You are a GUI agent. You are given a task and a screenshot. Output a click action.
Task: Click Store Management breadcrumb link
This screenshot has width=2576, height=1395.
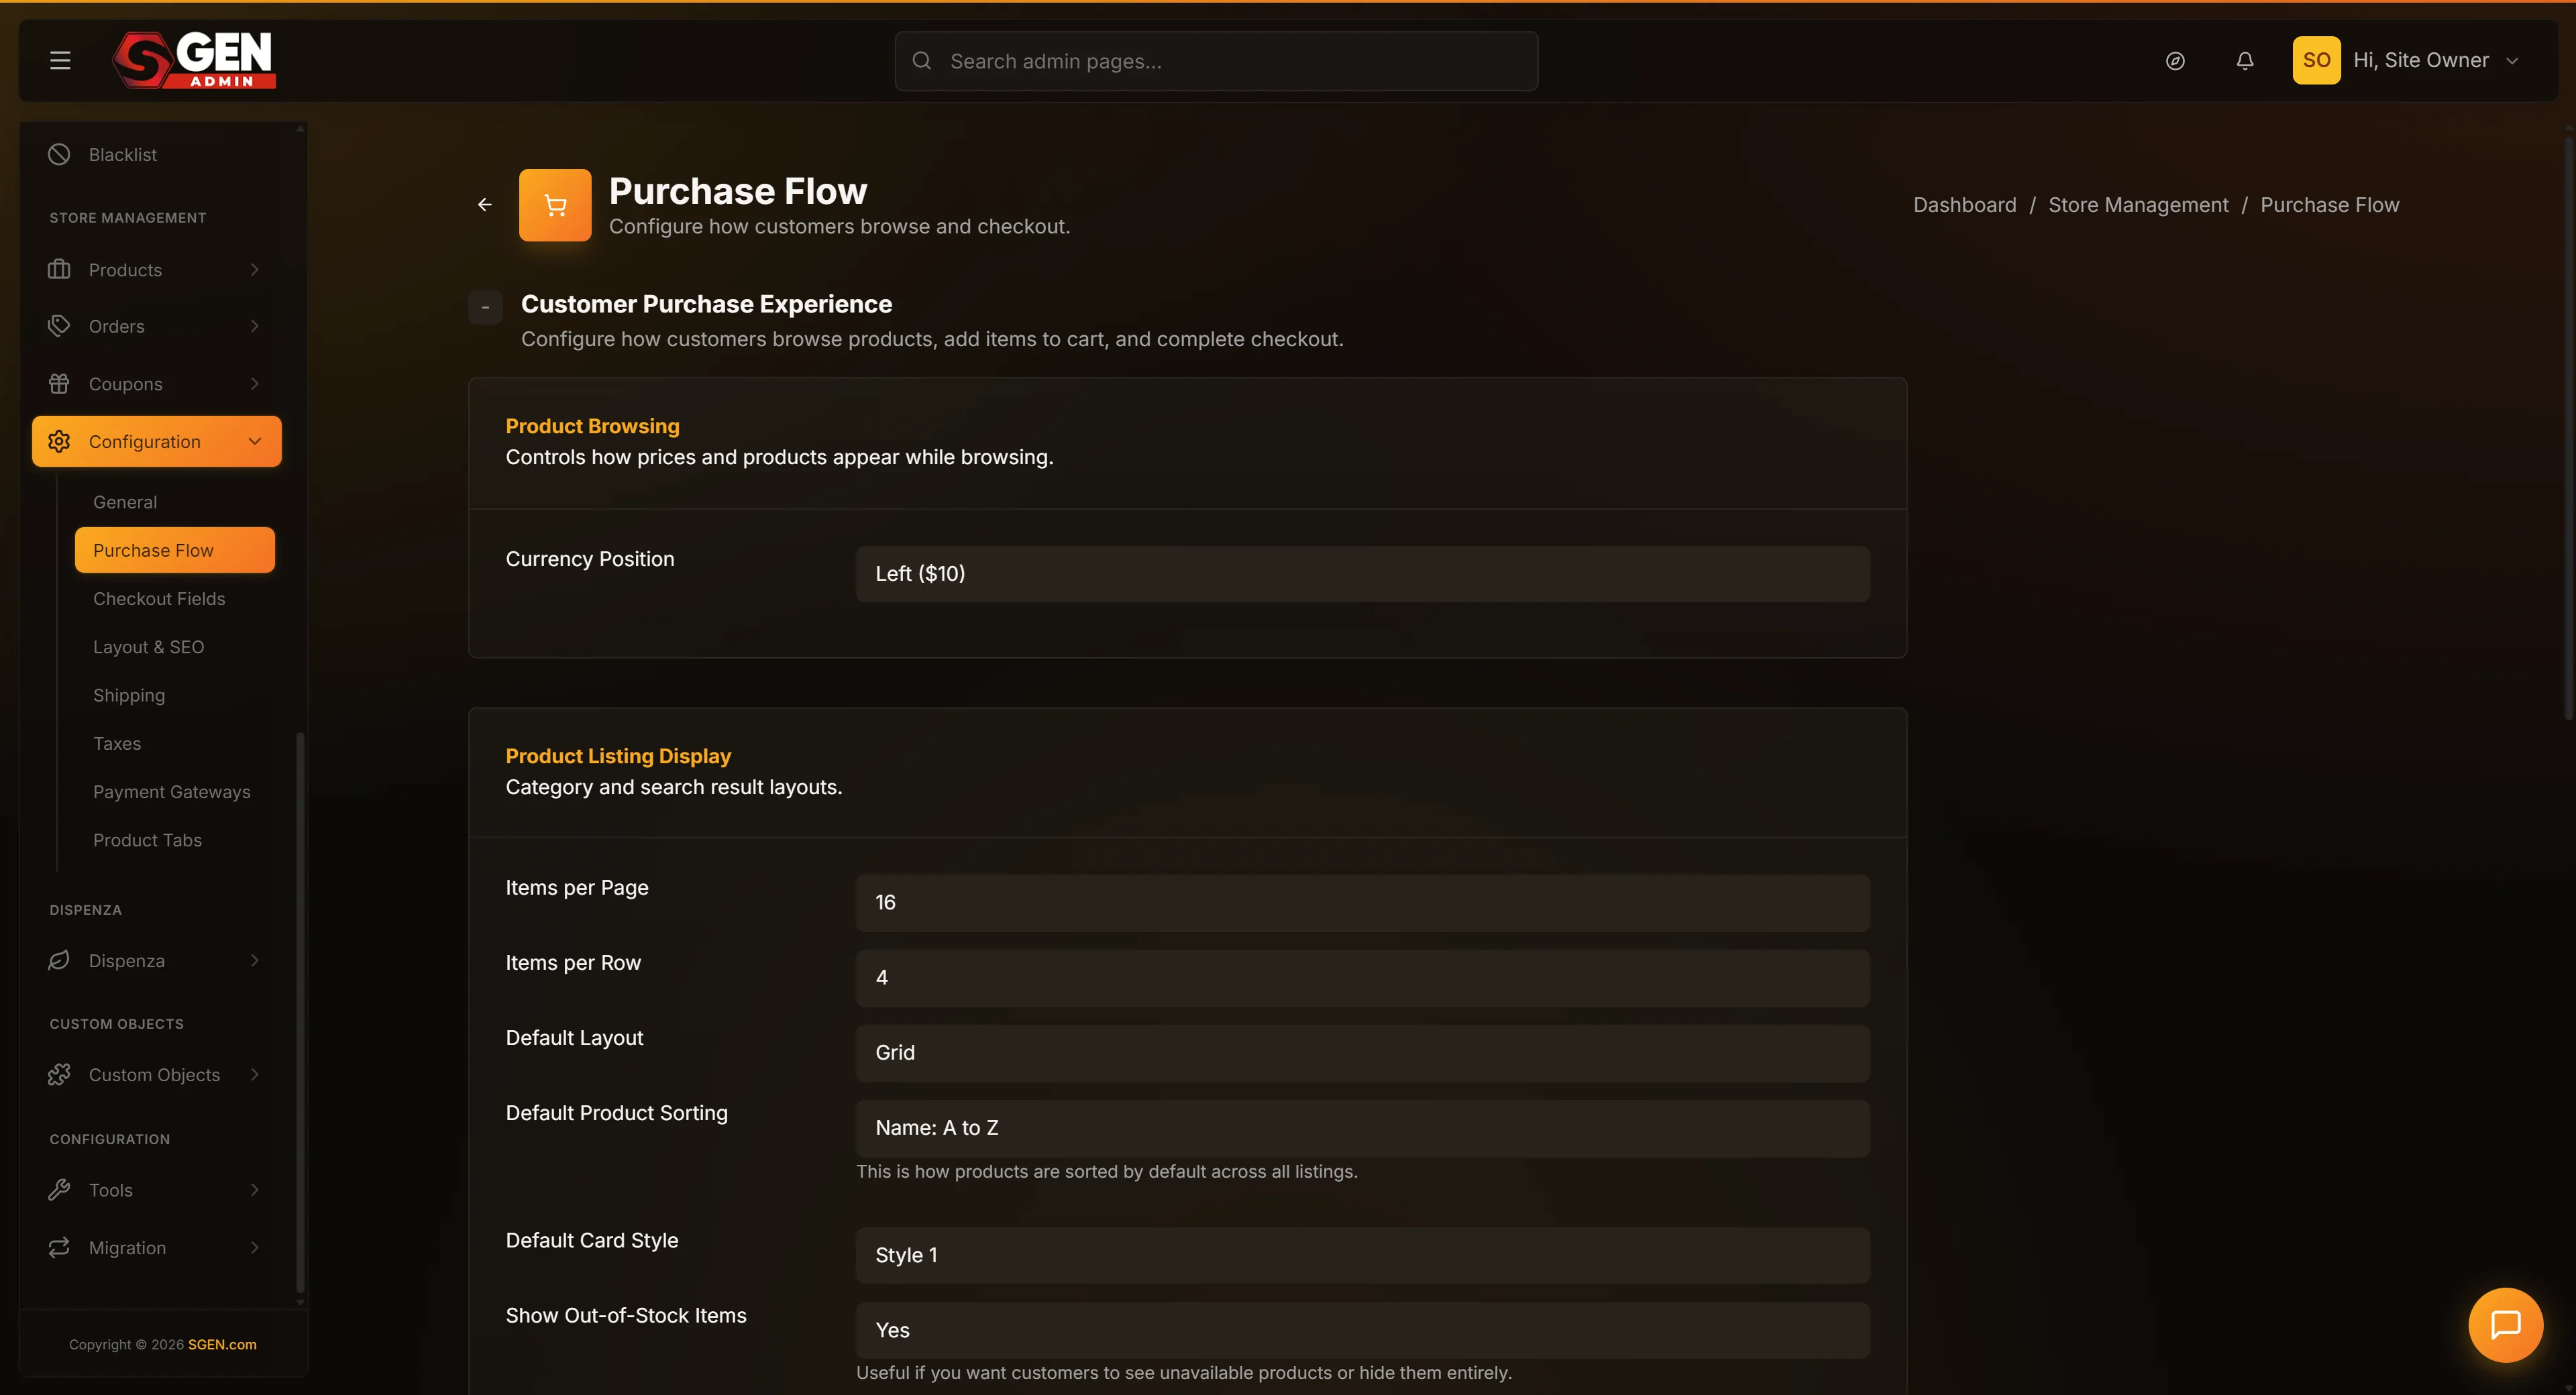click(x=2138, y=205)
